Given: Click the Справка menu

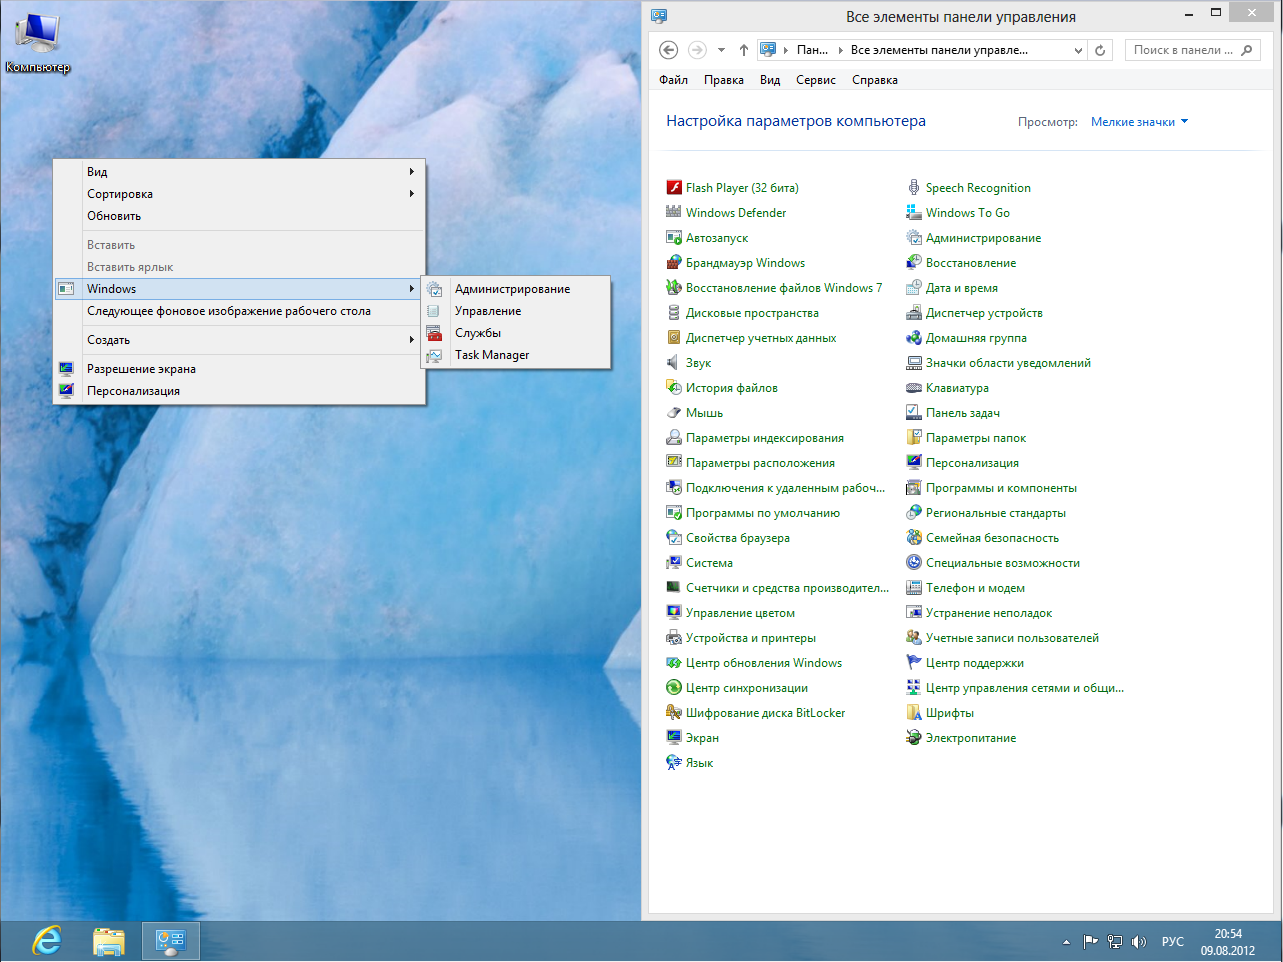Looking at the screenshot, I should (875, 80).
